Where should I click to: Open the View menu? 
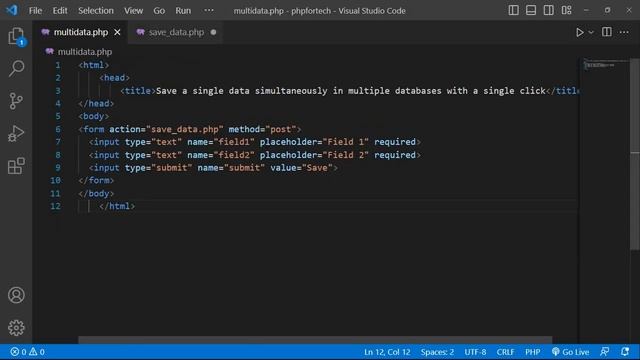(133, 11)
